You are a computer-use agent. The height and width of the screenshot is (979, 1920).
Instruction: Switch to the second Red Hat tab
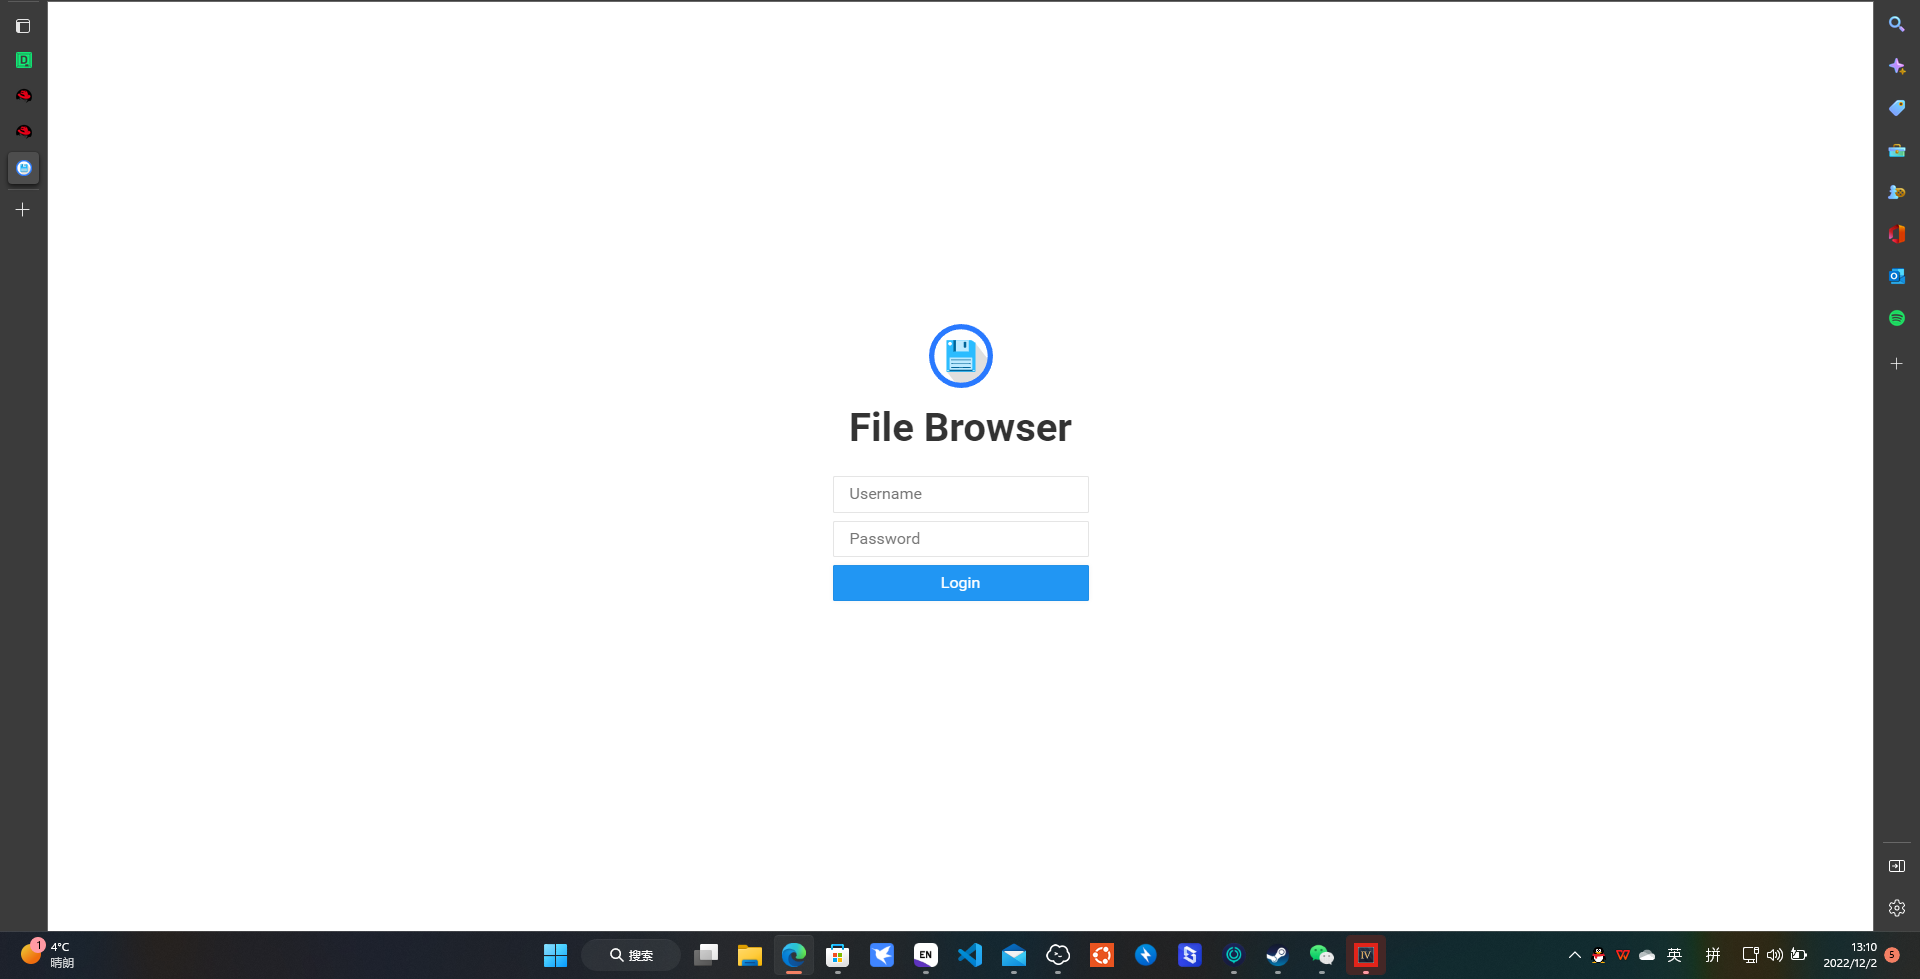pyautogui.click(x=23, y=131)
